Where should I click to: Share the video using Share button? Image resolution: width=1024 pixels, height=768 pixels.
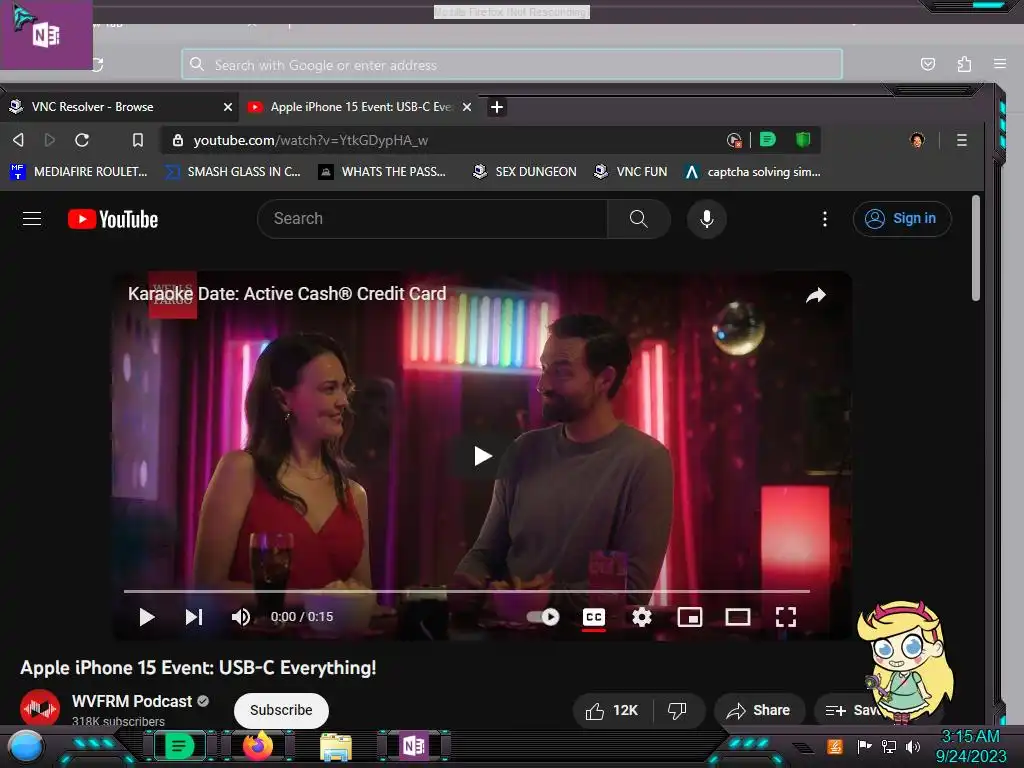758,711
